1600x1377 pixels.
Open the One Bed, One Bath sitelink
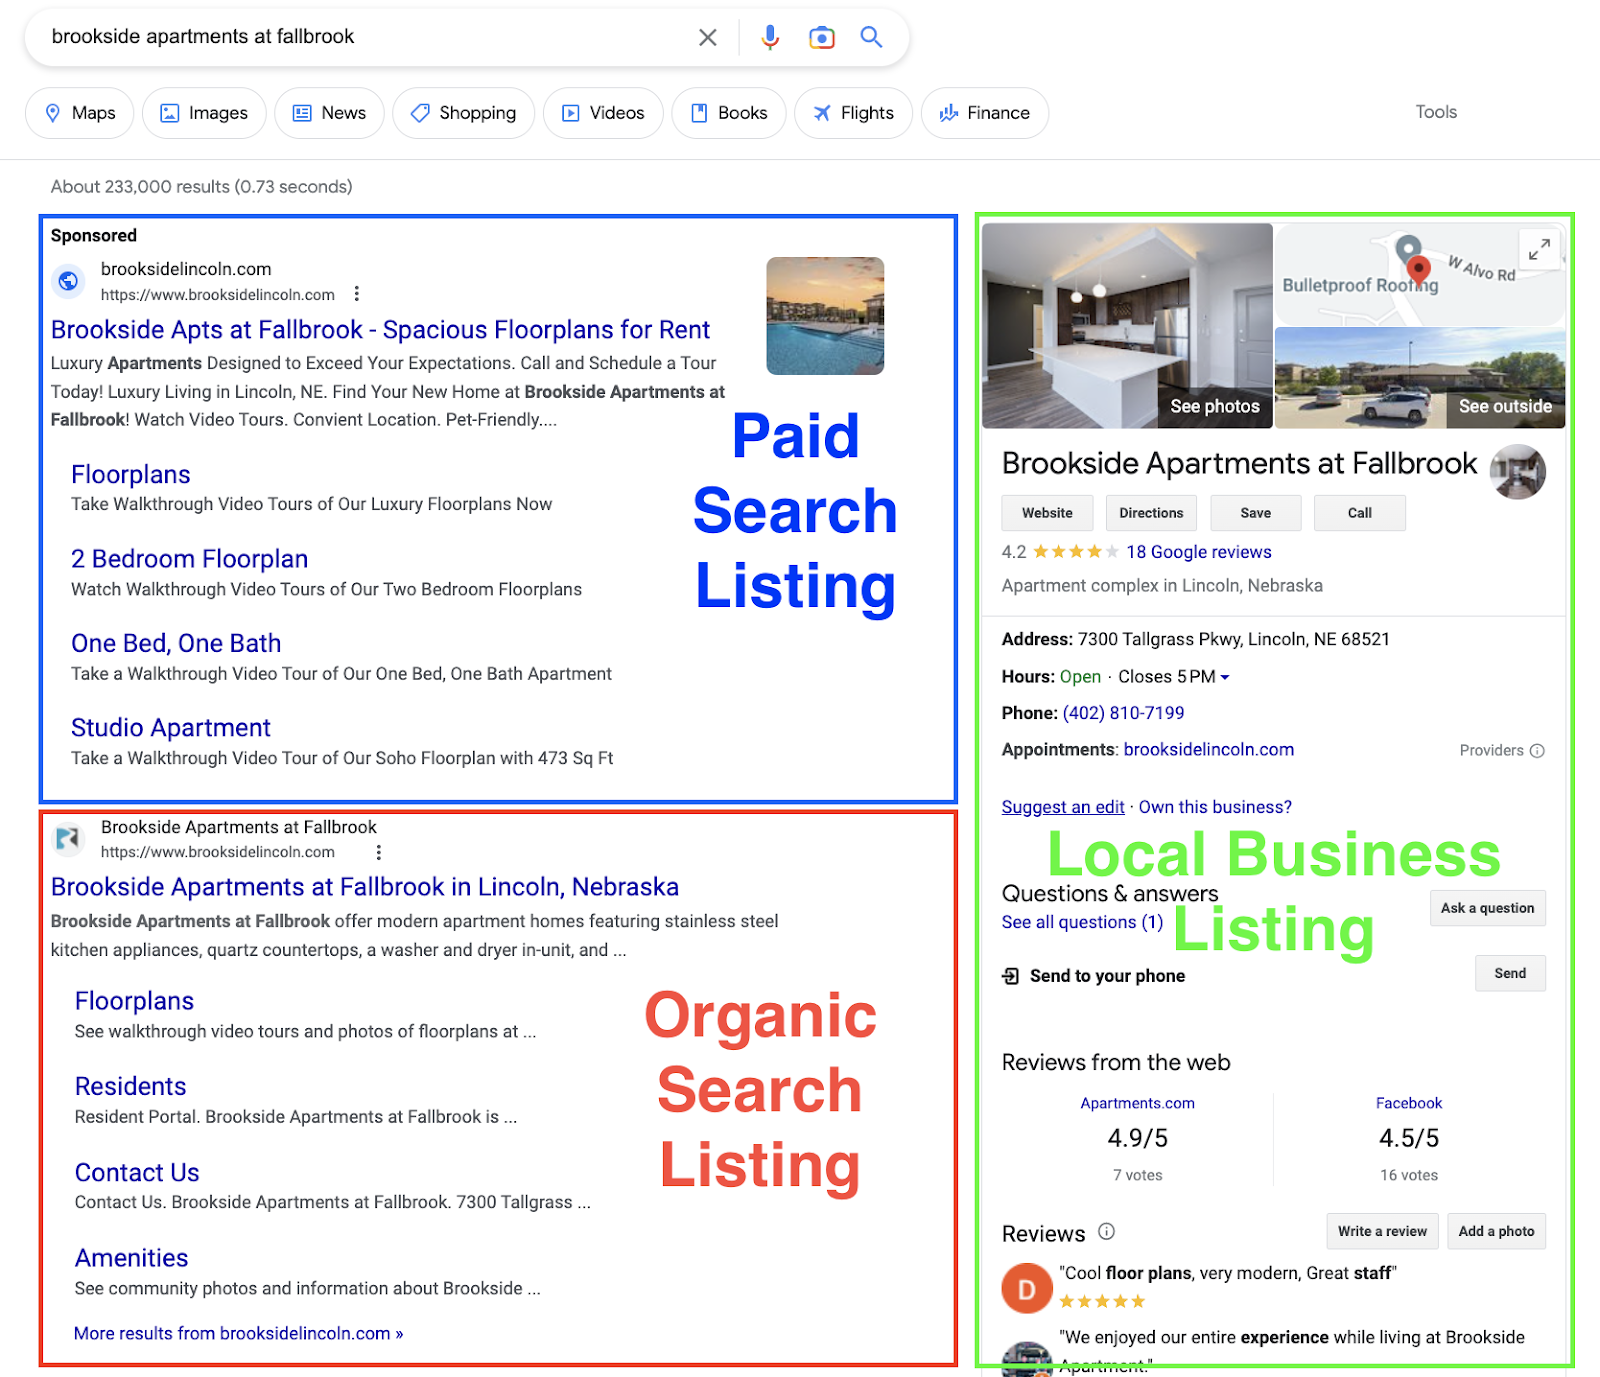176,643
